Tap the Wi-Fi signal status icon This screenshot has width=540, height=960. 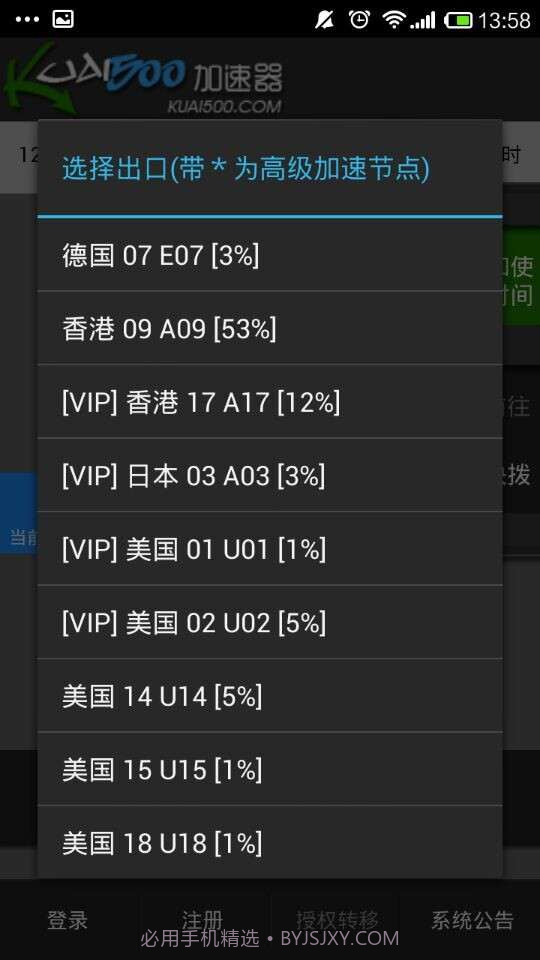pyautogui.click(x=394, y=20)
